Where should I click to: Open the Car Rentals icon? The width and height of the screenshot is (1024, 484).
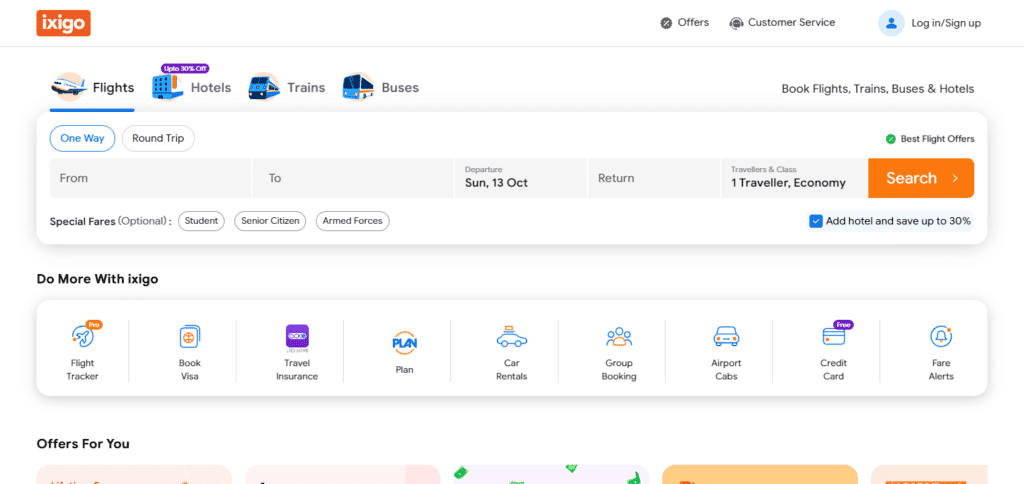511,337
